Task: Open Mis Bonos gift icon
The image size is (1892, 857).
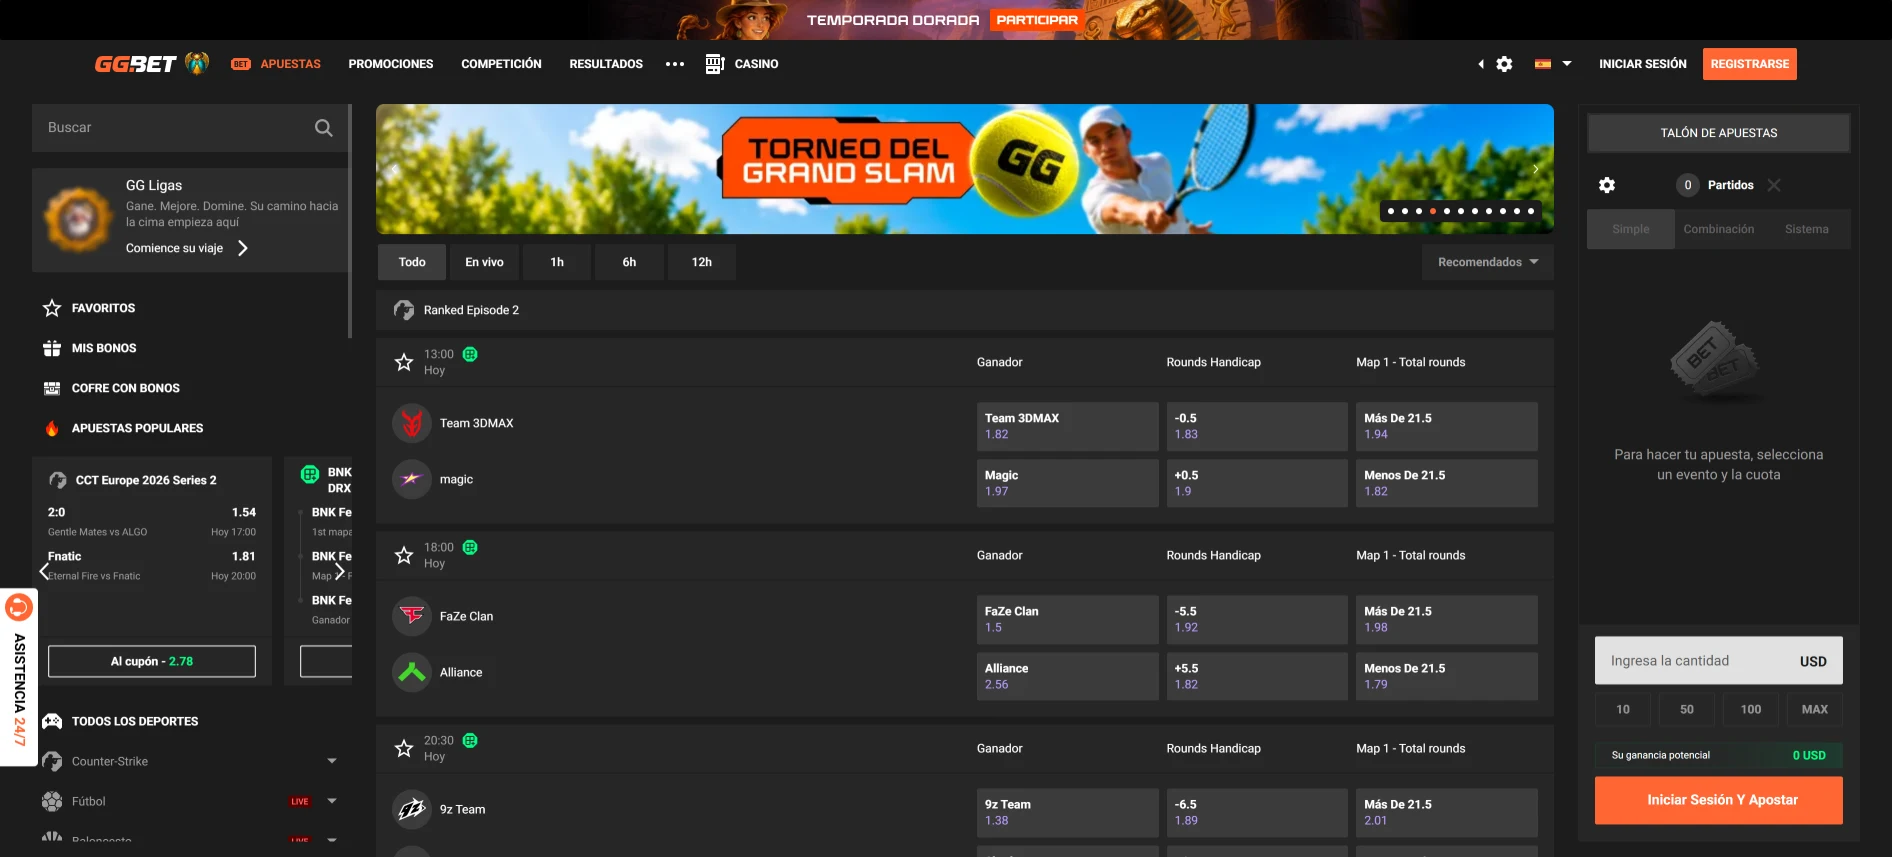Action: (52, 348)
